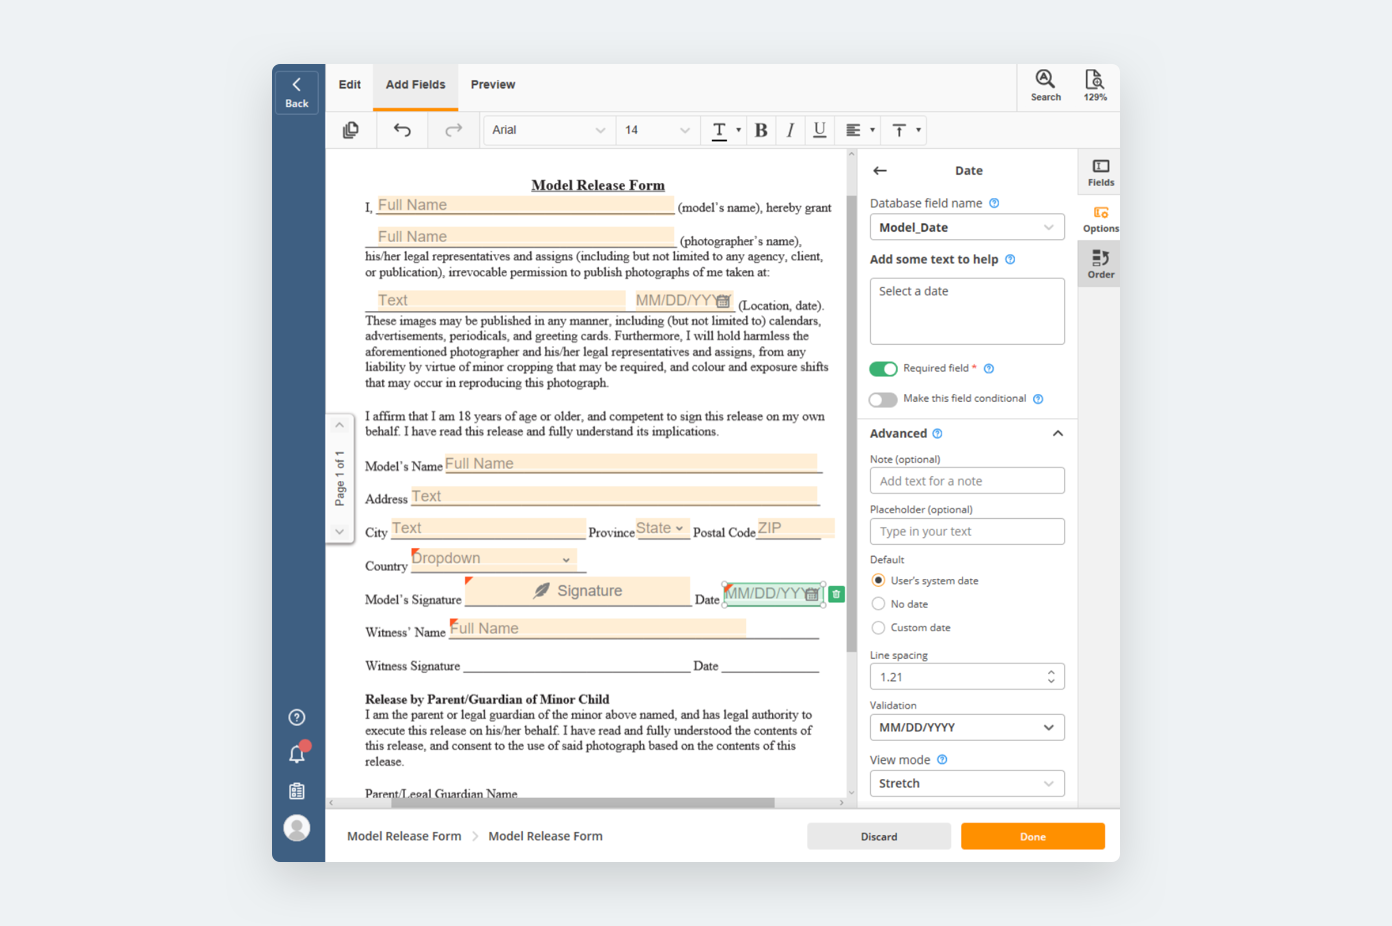
Task: Select the No date radio option
Action: pyautogui.click(x=879, y=604)
